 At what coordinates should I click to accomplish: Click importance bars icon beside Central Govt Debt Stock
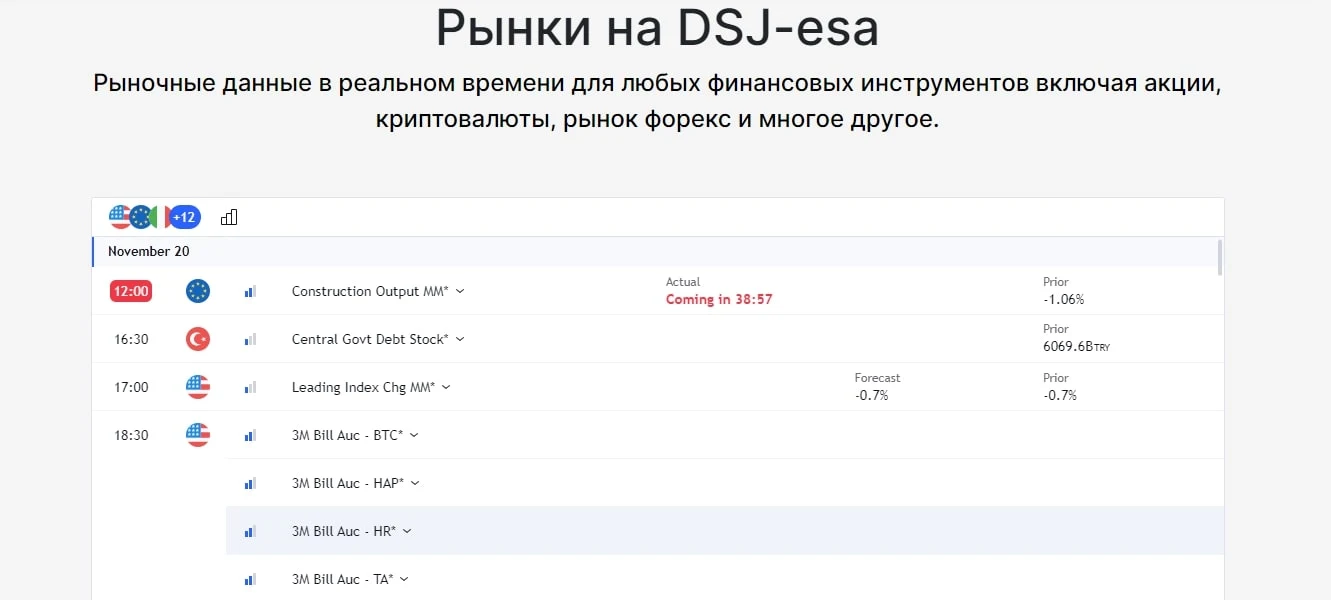tap(250, 339)
